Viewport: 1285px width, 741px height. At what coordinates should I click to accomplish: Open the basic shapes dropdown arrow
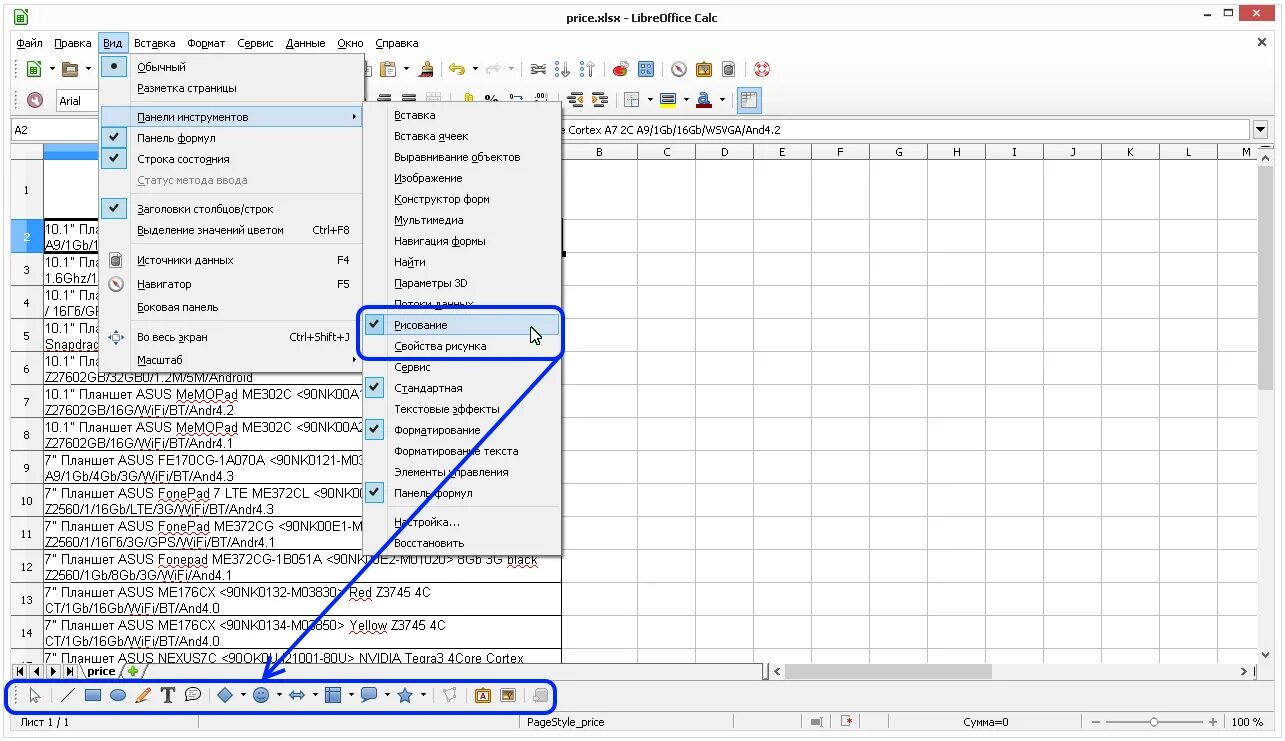pos(243,695)
